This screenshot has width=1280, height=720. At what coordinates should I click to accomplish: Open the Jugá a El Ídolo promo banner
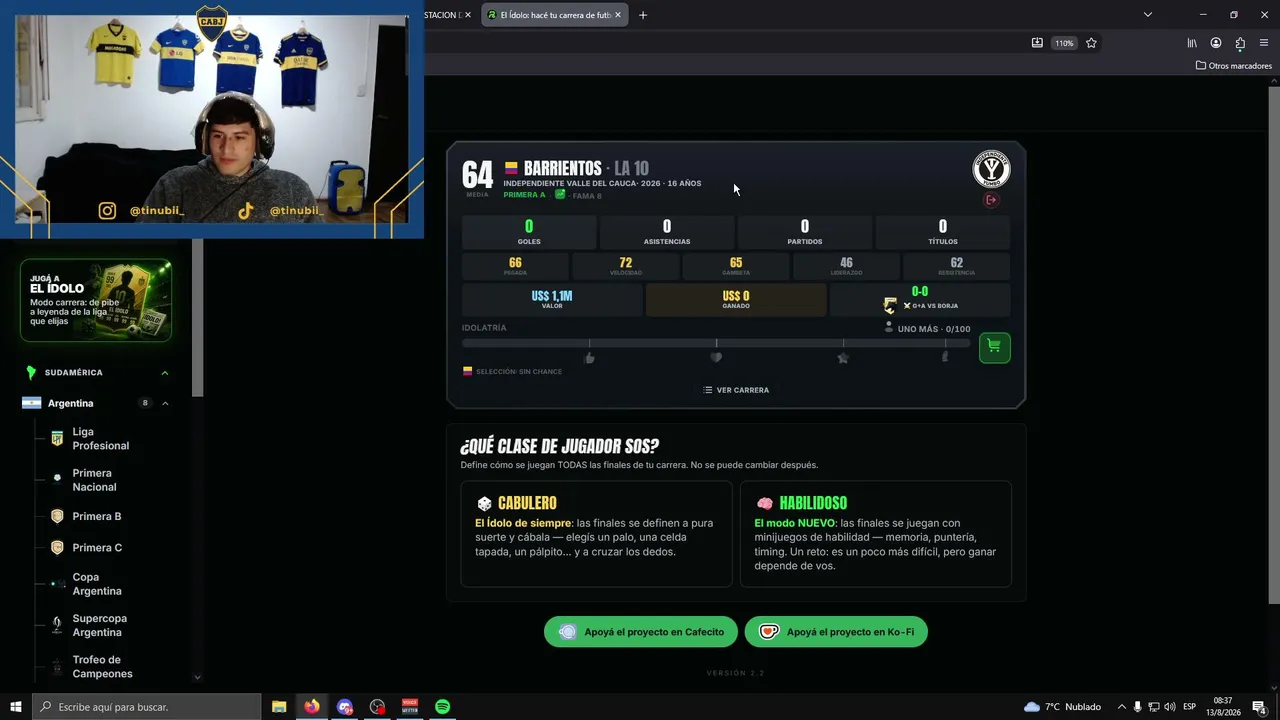96,301
